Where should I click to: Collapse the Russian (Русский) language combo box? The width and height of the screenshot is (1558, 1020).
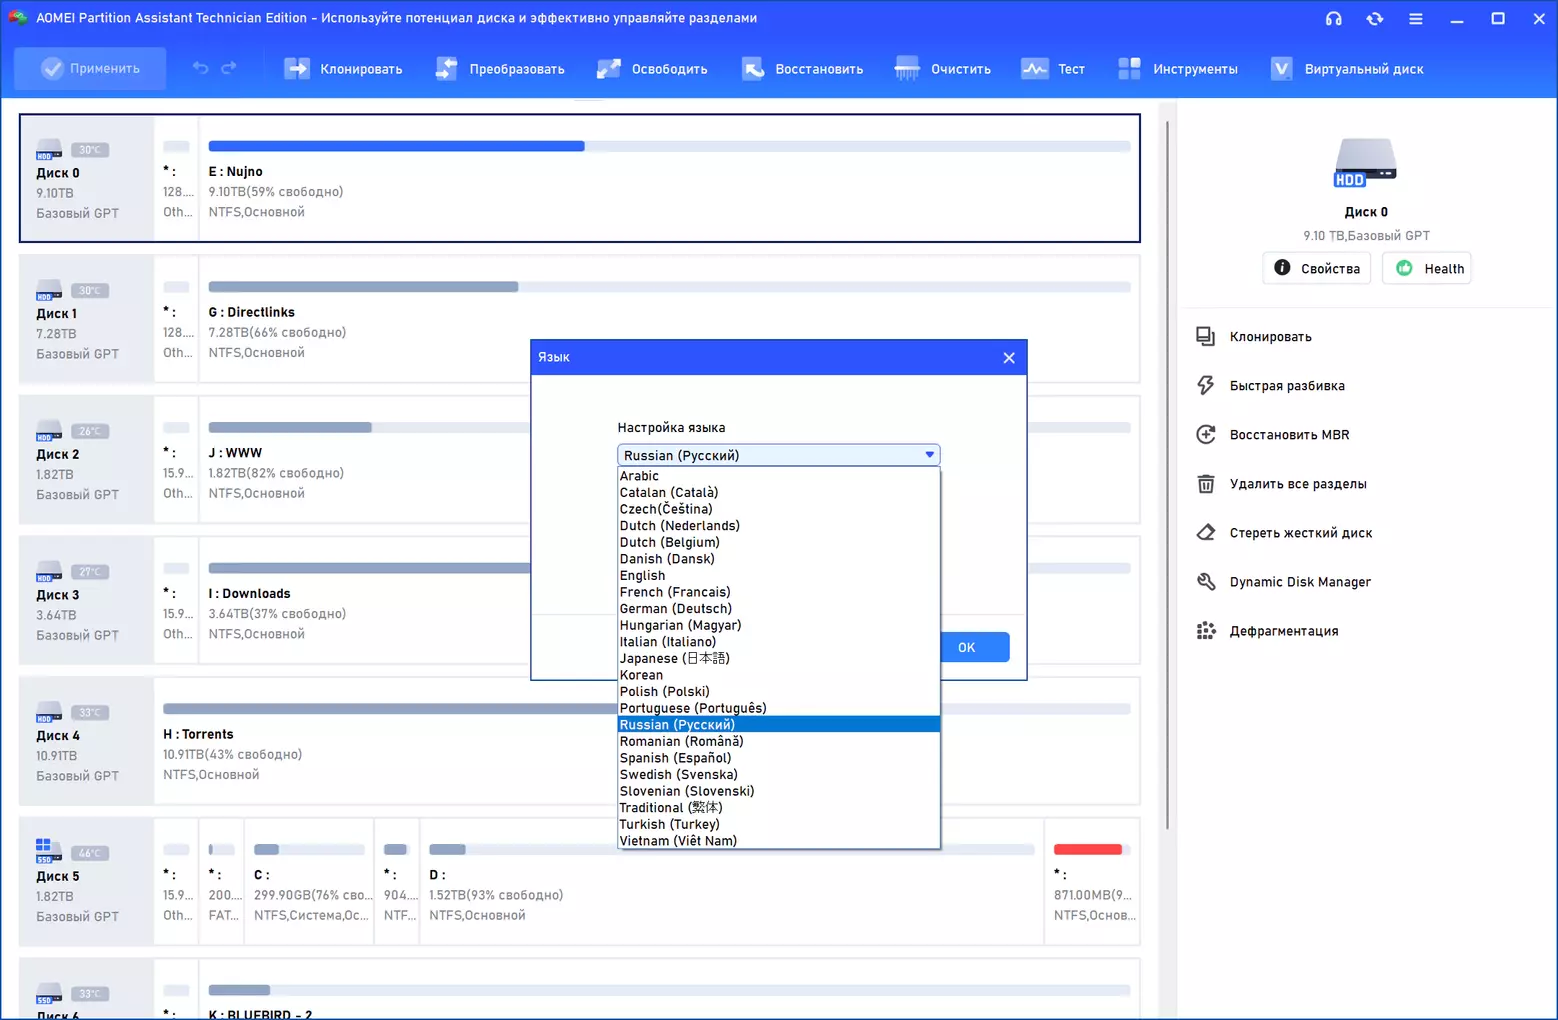779,455
